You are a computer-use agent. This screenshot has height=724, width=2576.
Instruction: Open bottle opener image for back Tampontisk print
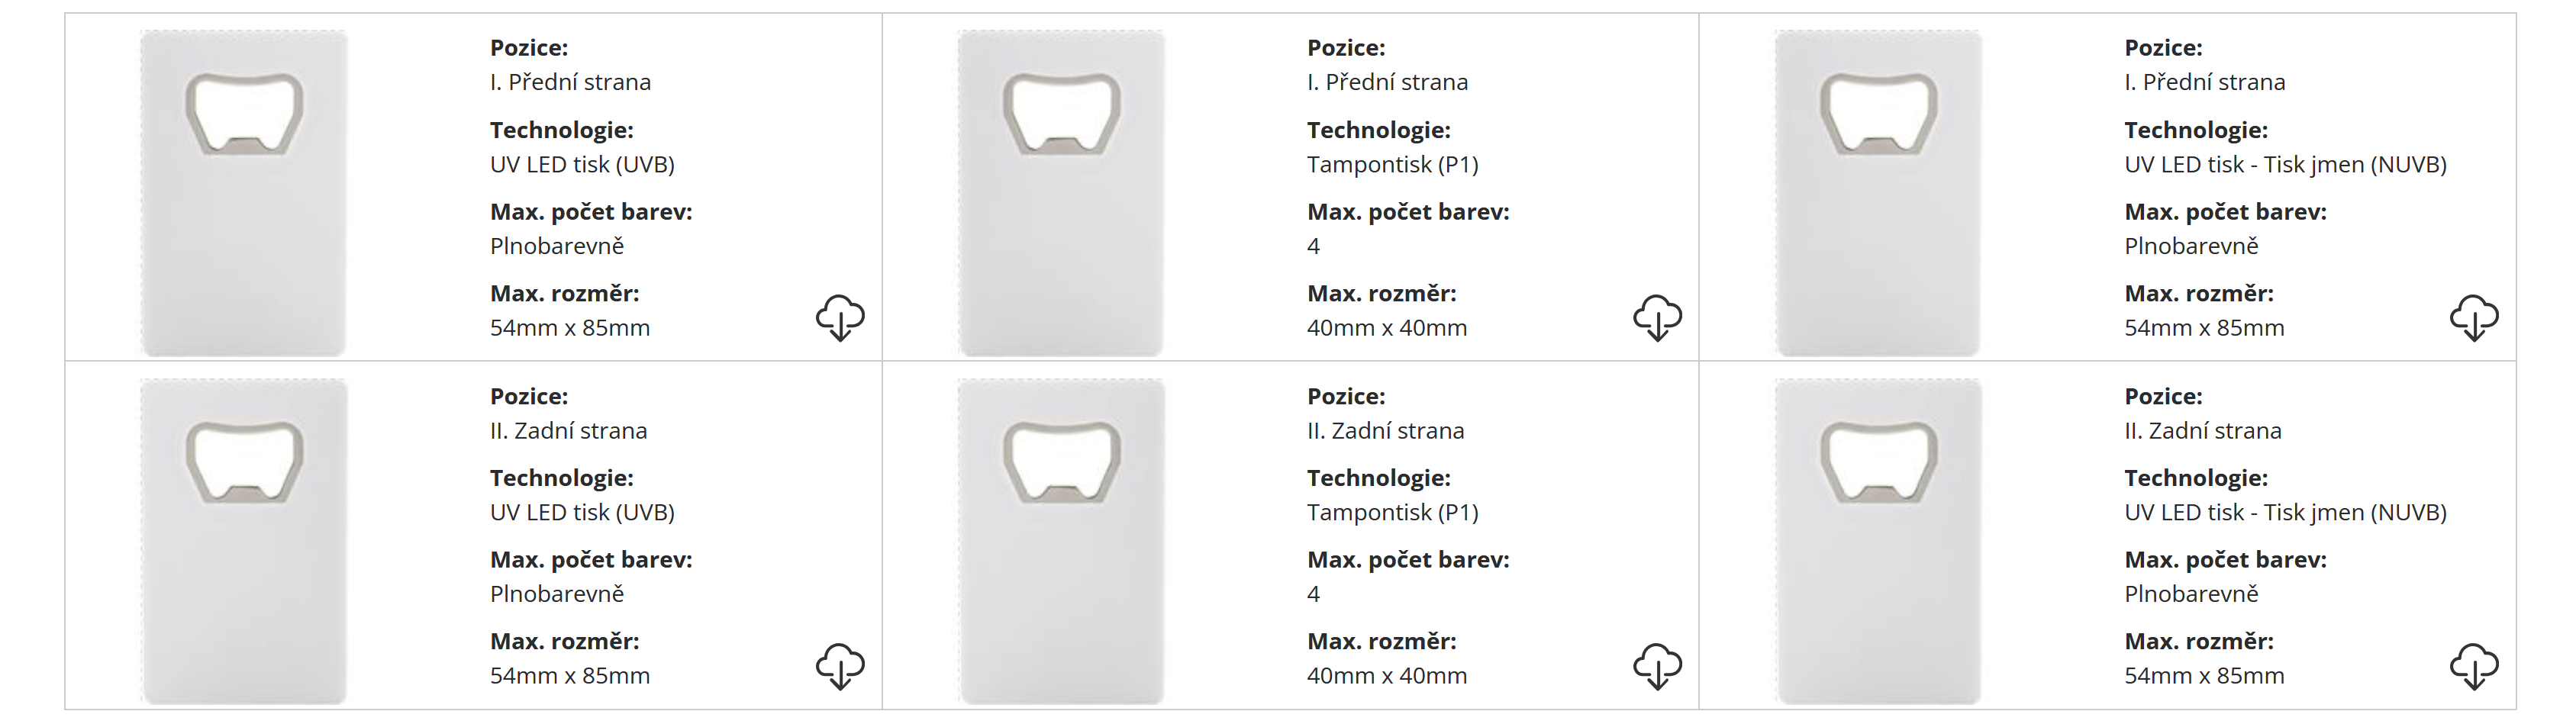(x=1061, y=540)
